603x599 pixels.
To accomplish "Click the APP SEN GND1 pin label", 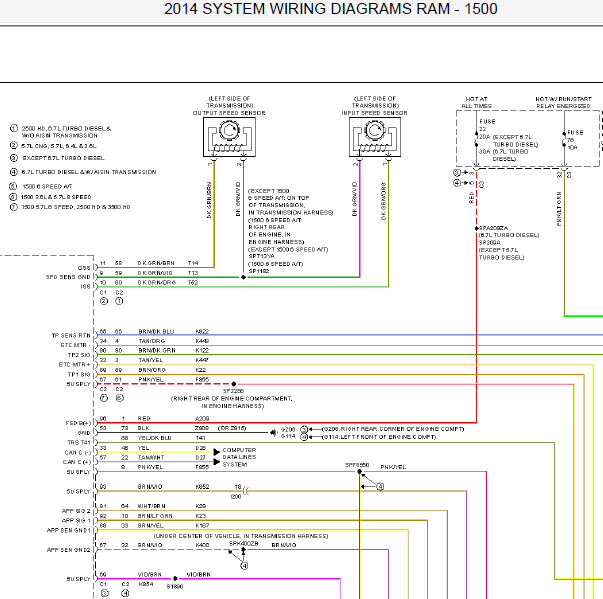I will click(x=69, y=530).
